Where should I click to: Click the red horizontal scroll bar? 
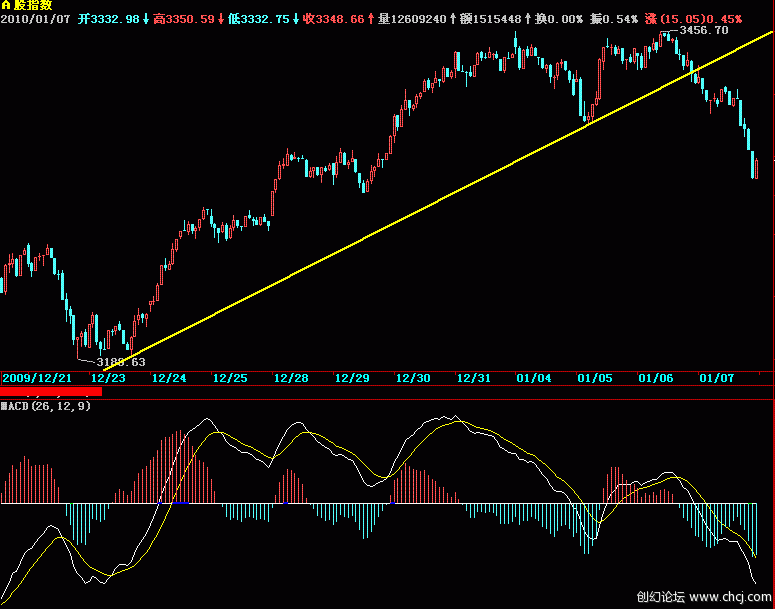point(50,392)
